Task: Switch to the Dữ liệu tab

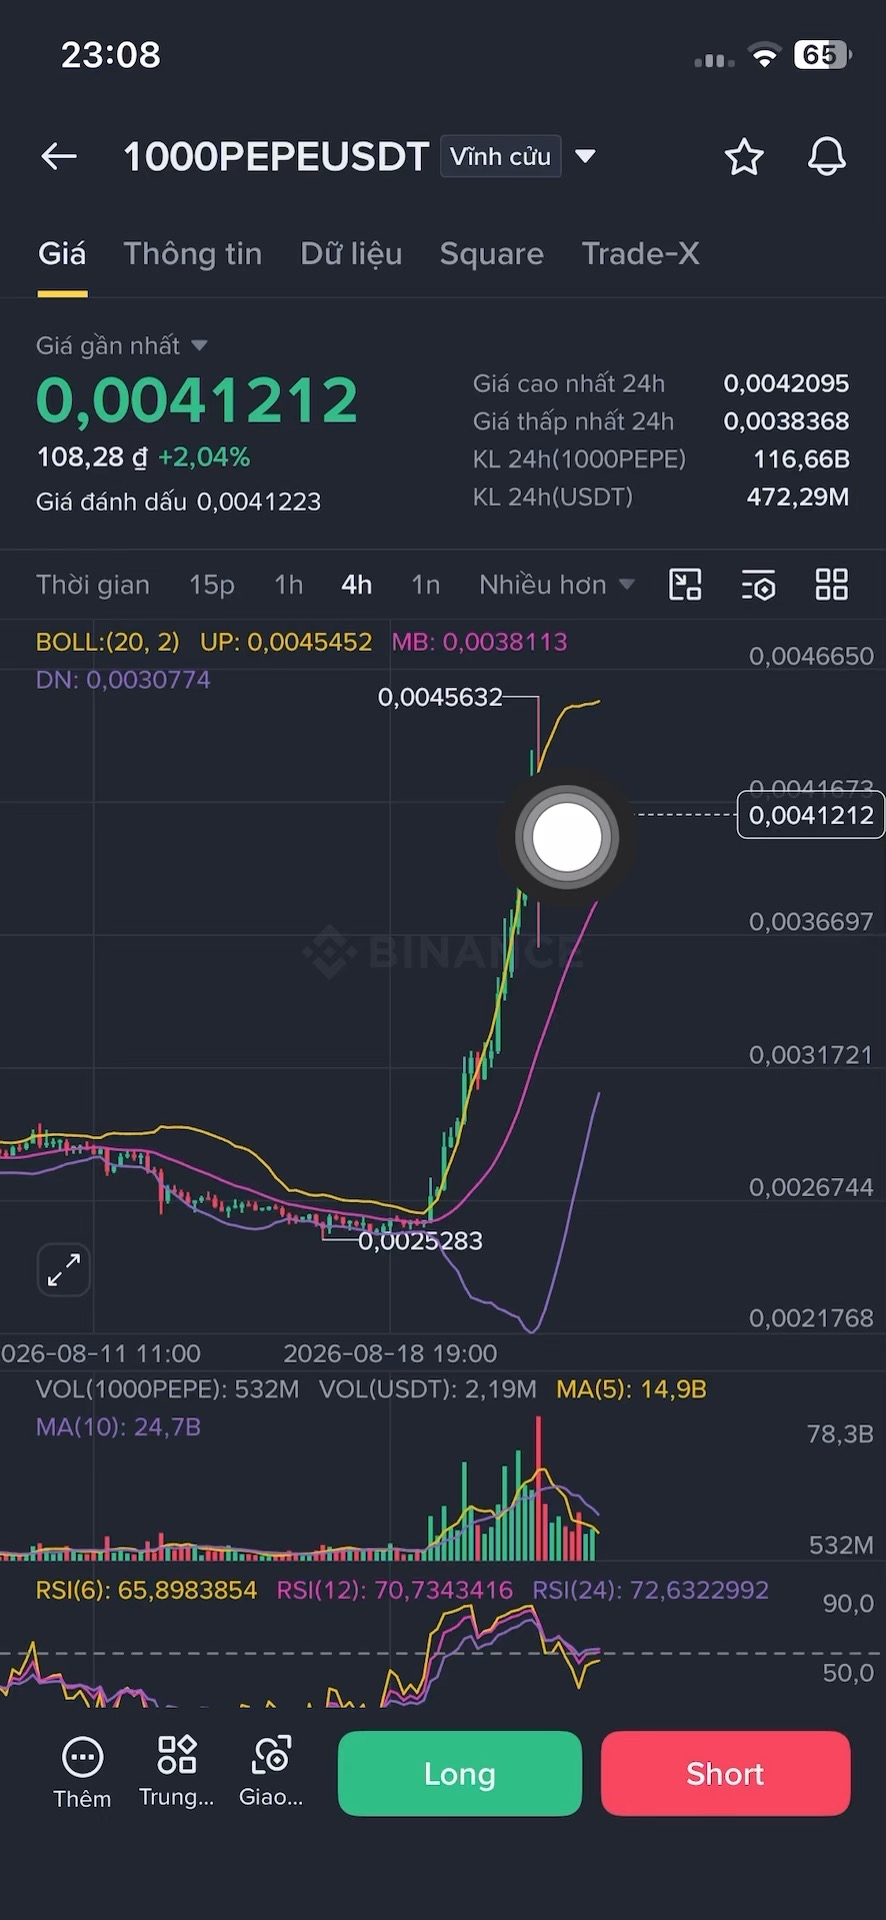Action: tap(351, 254)
